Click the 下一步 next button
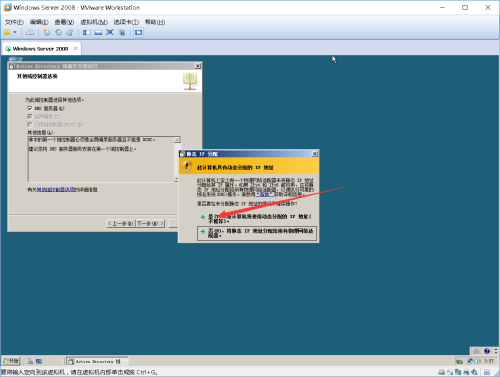This screenshot has width=500, height=377. tap(151, 223)
